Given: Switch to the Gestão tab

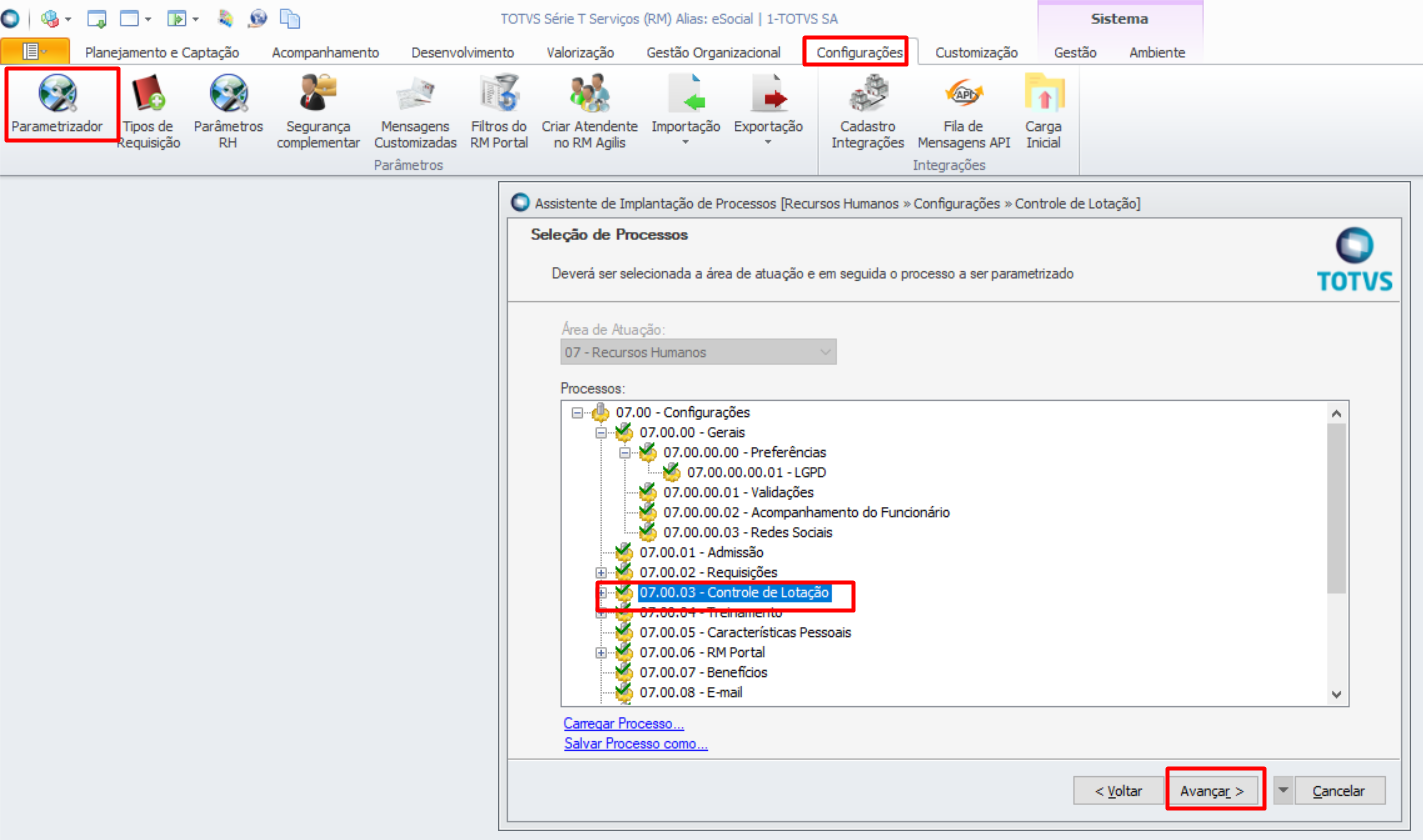Looking at the screenshot, I should tap(1075, 52).
